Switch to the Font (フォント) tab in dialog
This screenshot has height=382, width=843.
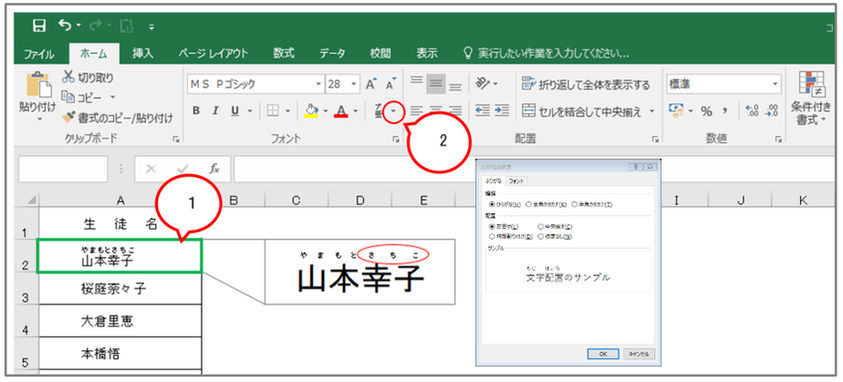click(x=517, y=182)
